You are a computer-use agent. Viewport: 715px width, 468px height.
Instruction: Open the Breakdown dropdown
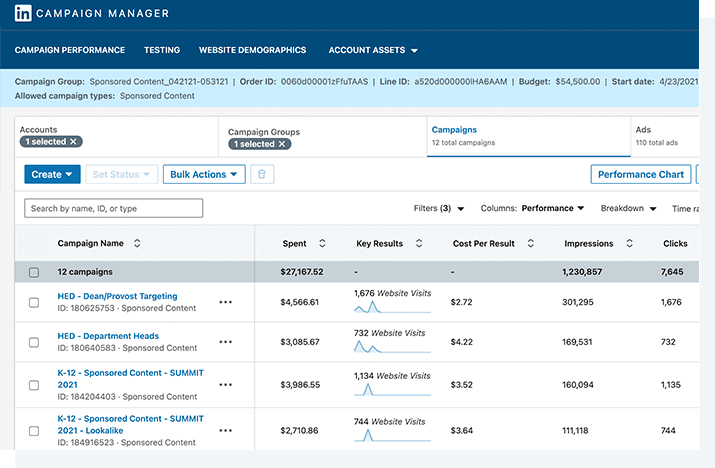point(628,208)
